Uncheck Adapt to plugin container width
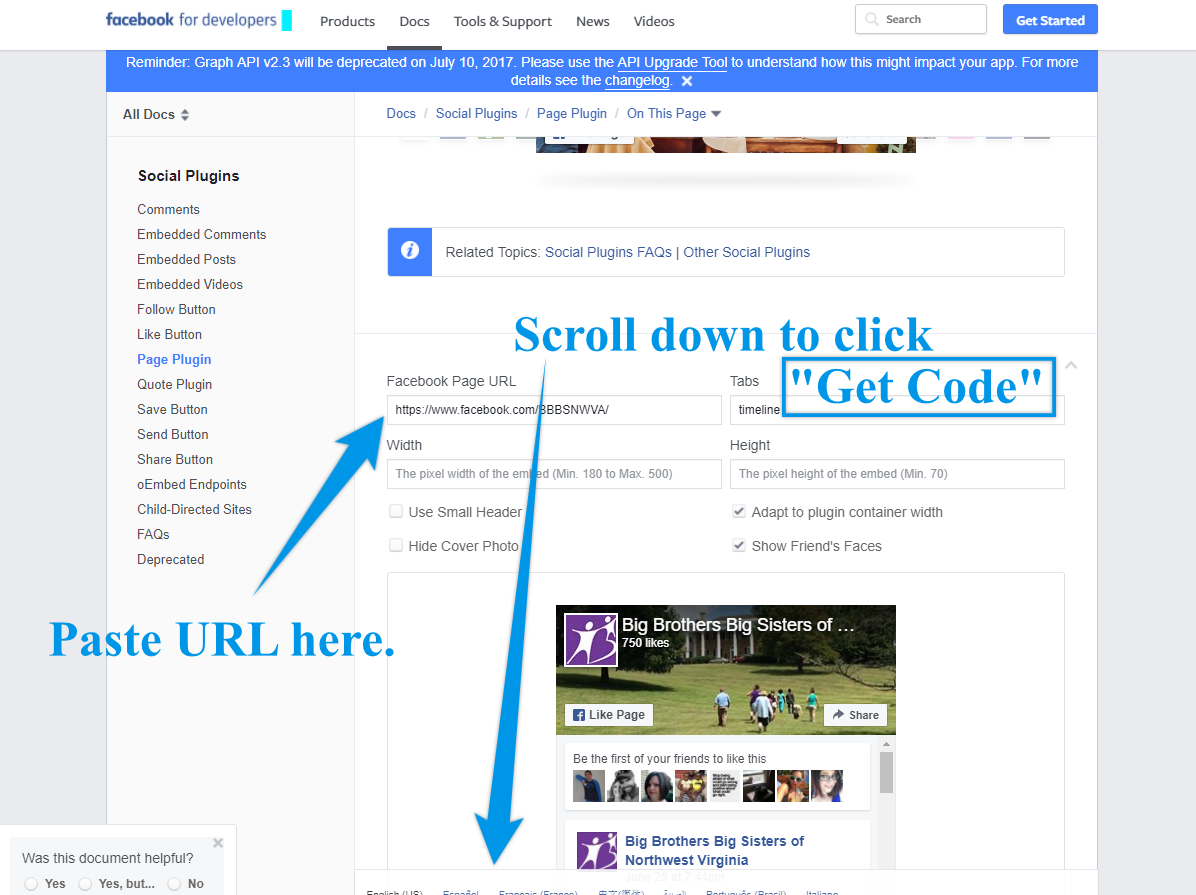Viewport: 1196px width, 895px height. [738, 511]
